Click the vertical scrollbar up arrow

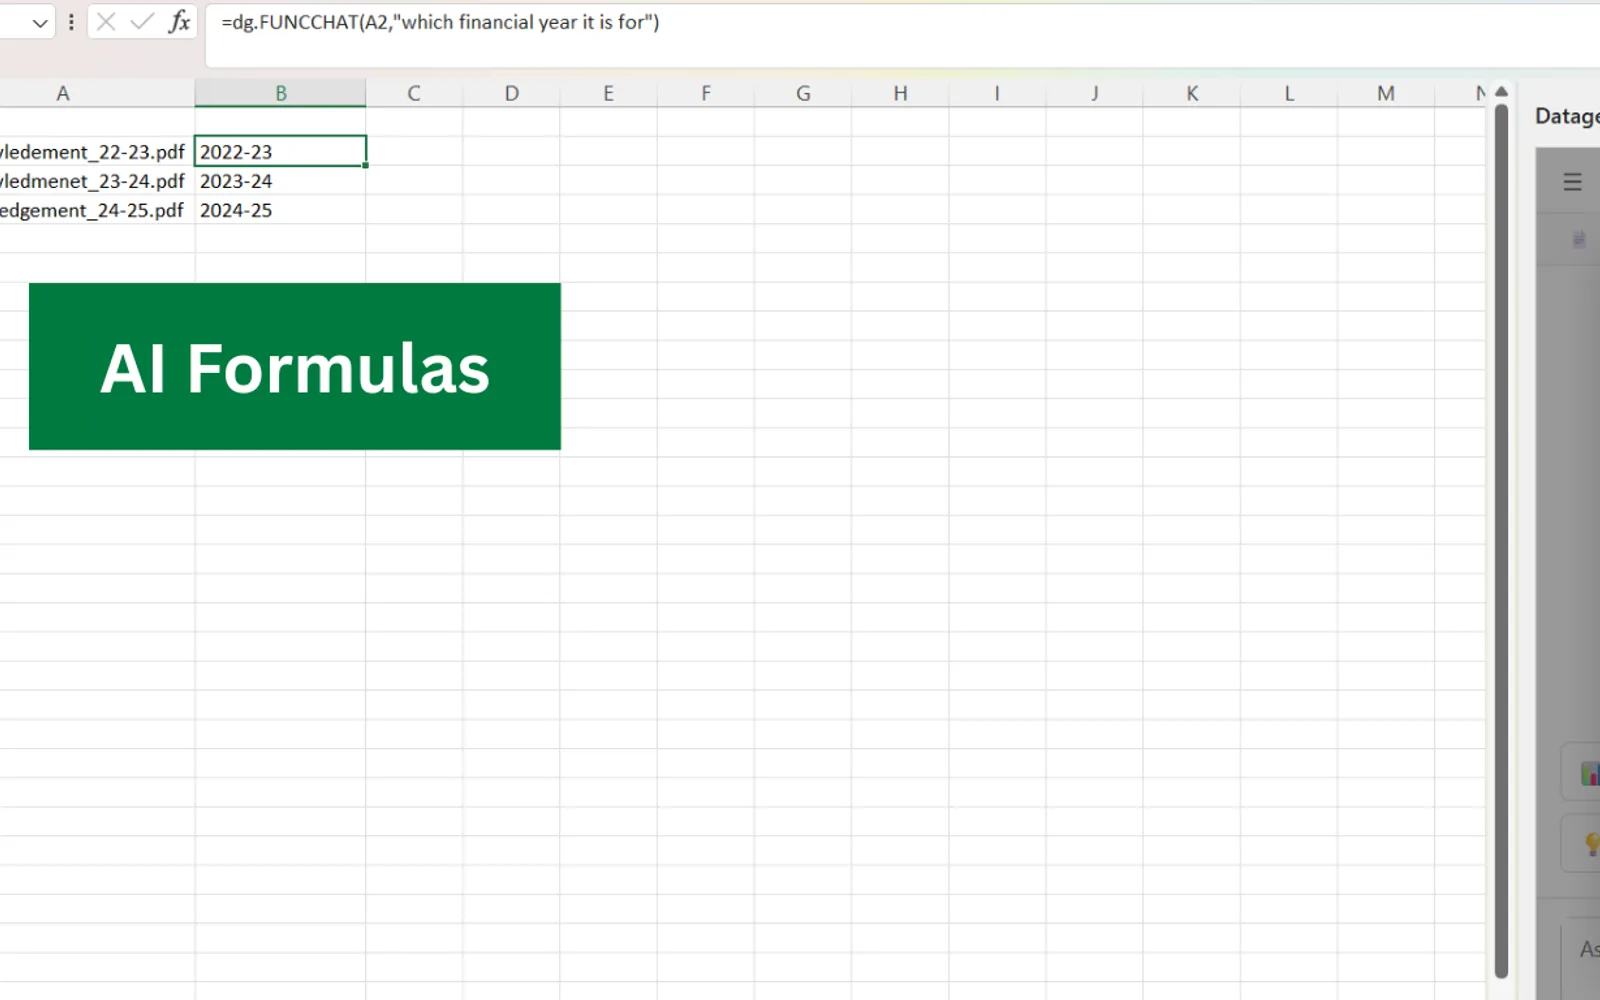pos(1501,92)
